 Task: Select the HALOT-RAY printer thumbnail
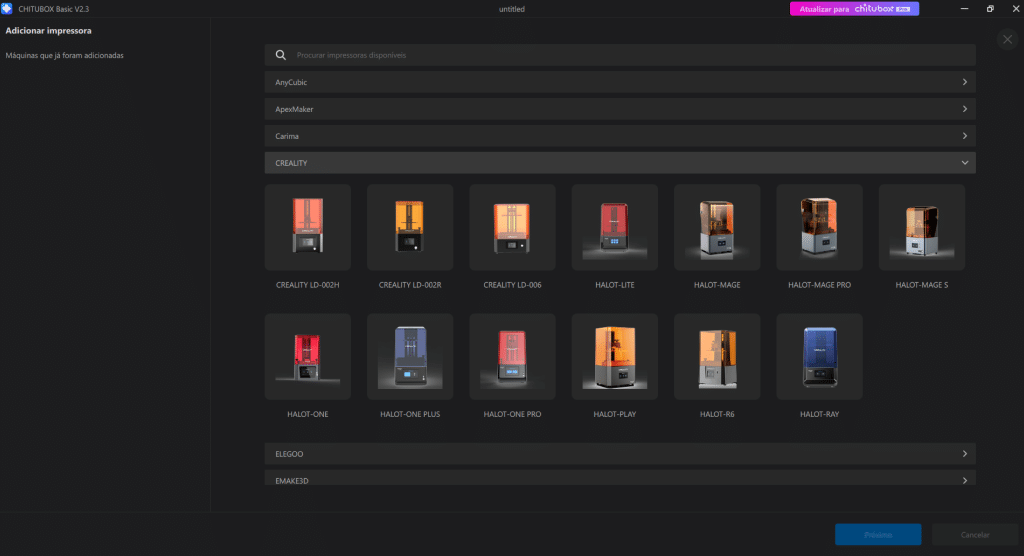pyautogui.click(x=820, y=356)
